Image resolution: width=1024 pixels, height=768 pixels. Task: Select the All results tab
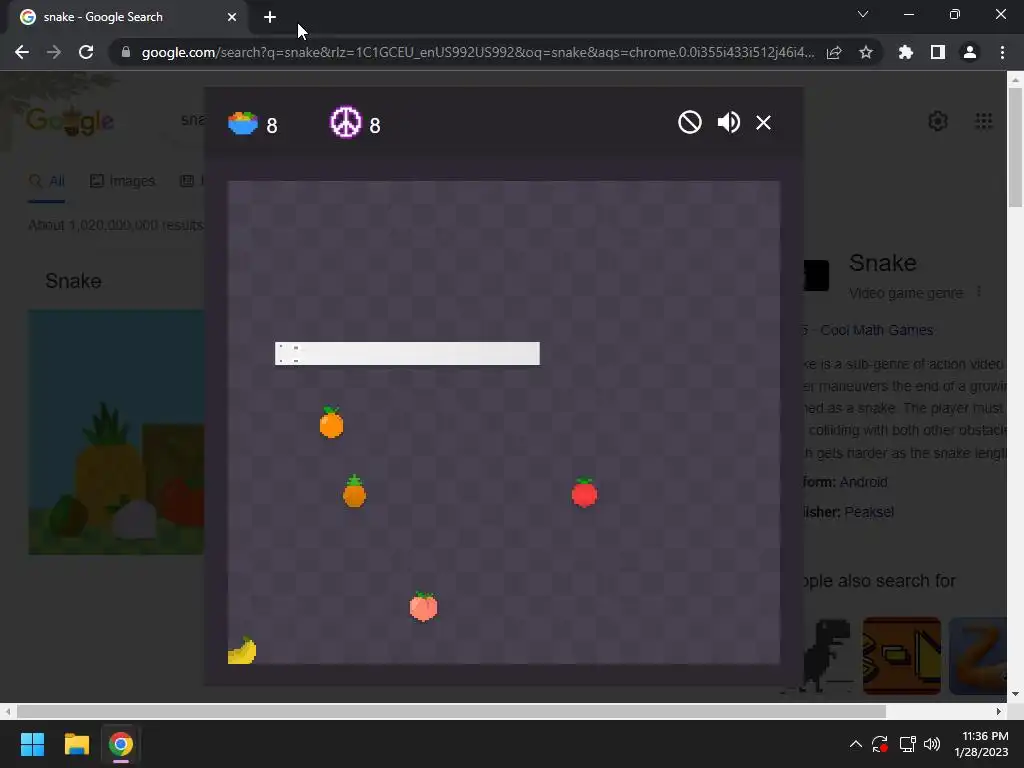click(47, 181)
